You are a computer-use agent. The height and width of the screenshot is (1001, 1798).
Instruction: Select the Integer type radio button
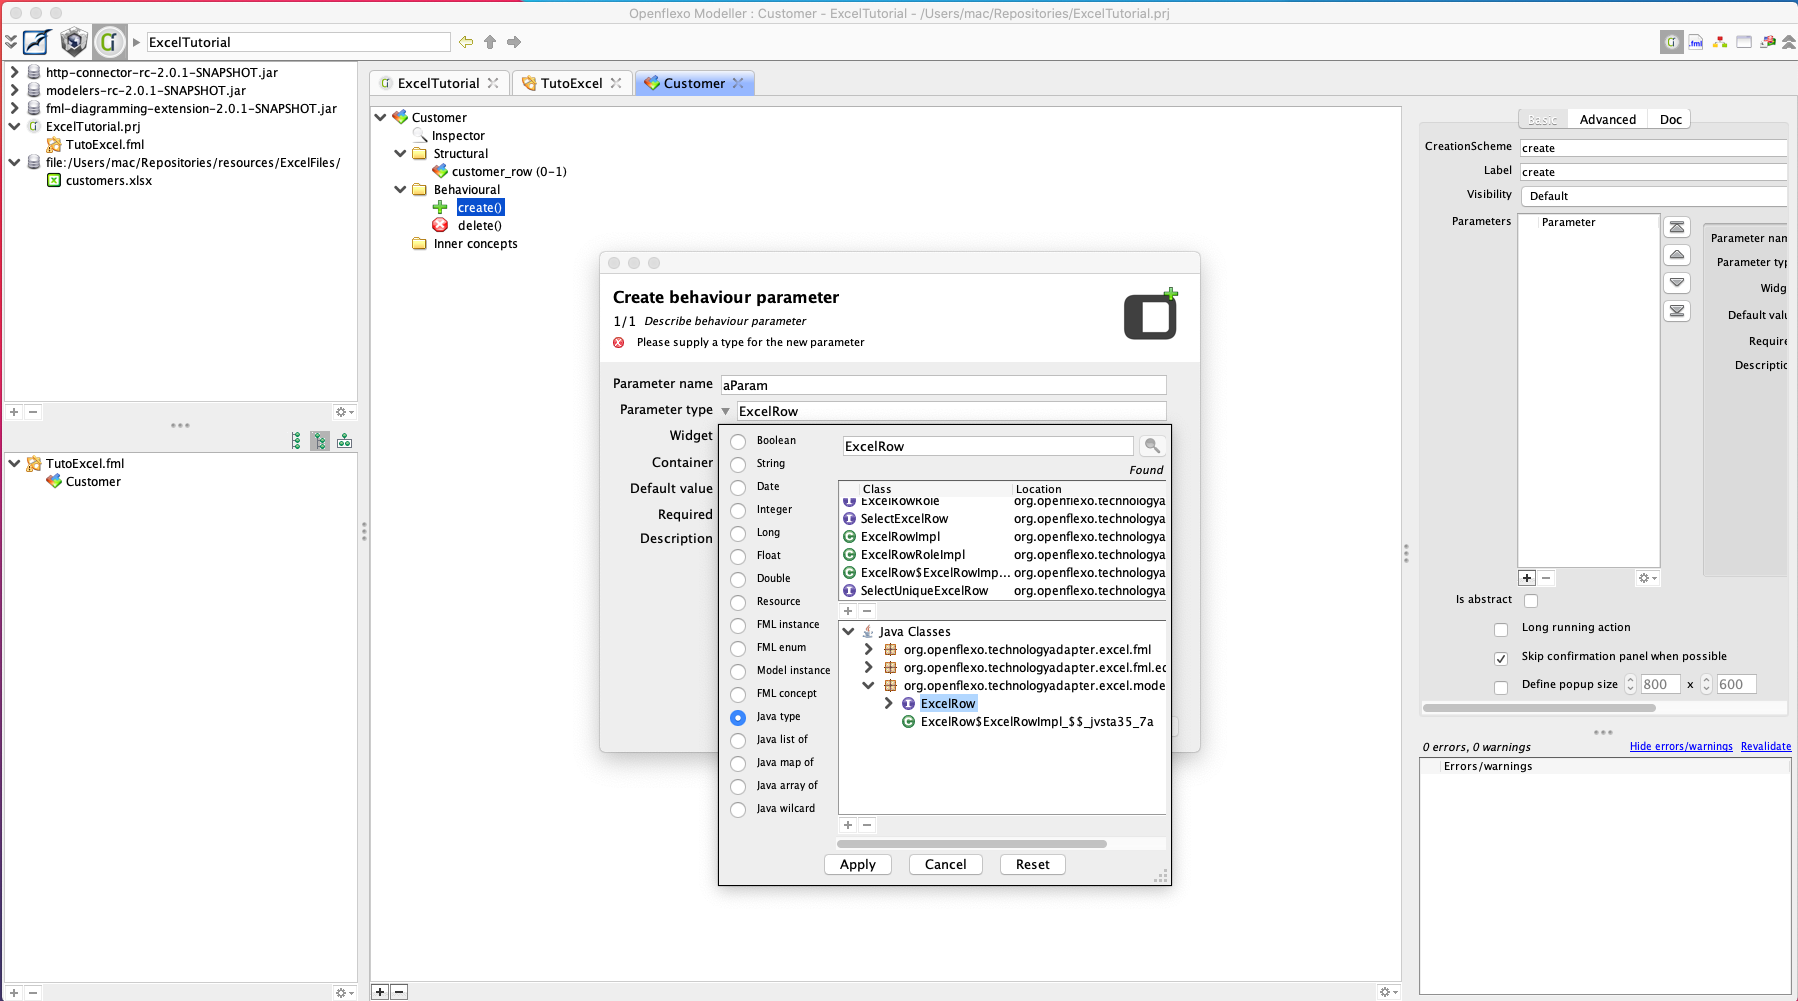tap(738, 510)
